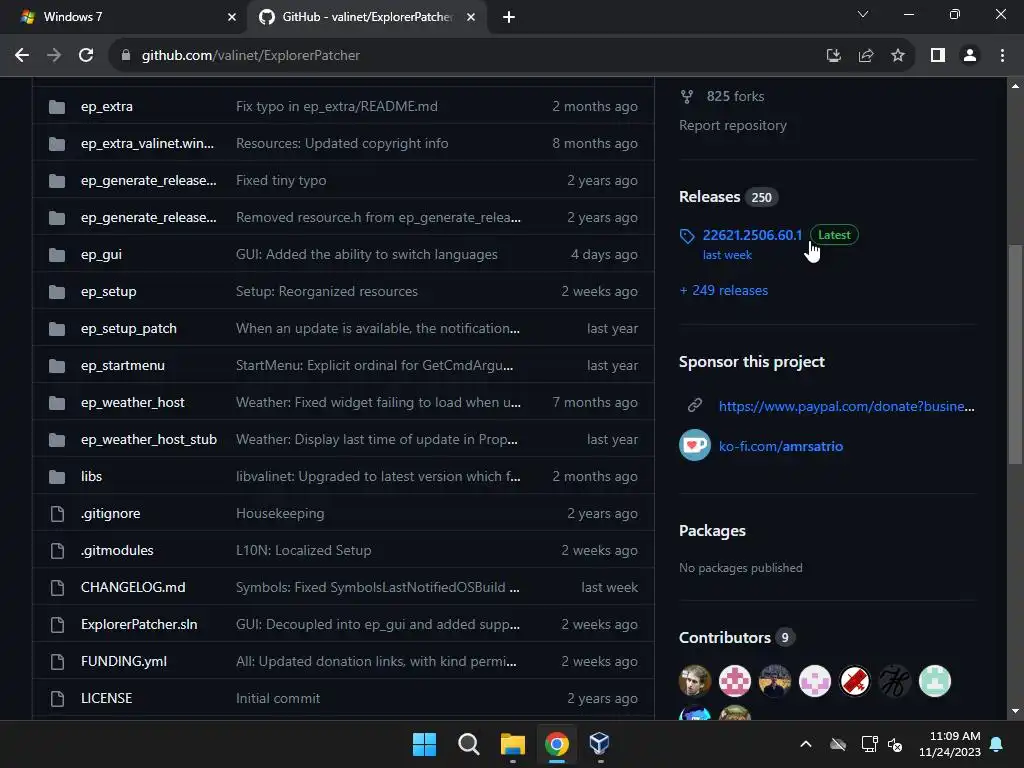Open File Explorer from taskbar
This screenshot has width=1024, height=768.
513,744
